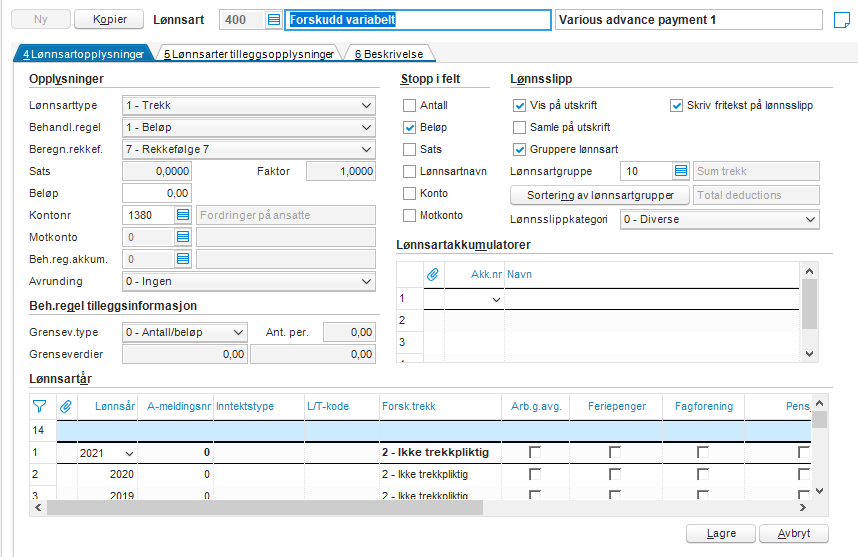Click the Beløp amount field
Image resolution: width=858 pixels, height=557 pixels.
click(x=156, y=193)
